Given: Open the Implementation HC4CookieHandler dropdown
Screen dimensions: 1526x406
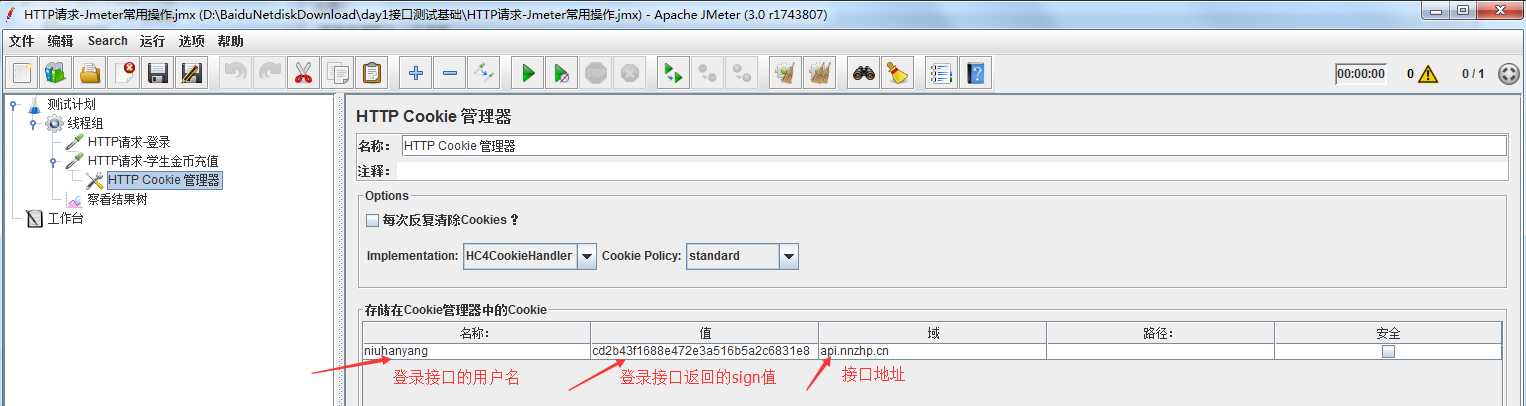Looking at the screenshot, I should click(x=587, y=256).
